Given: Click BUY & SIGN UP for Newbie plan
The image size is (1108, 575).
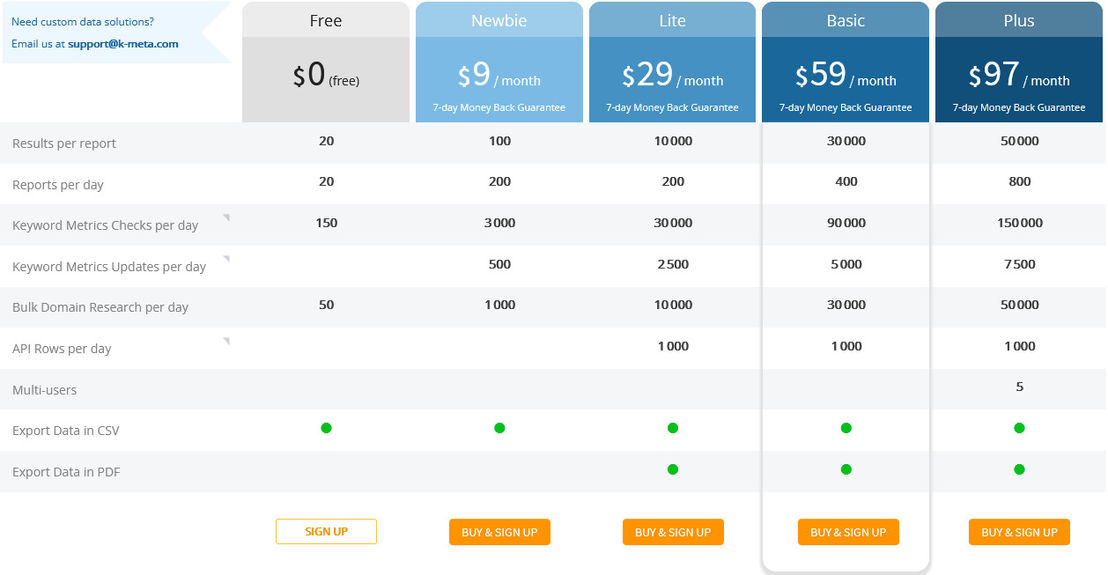Looking at the screenshot, I should (500, 532).
